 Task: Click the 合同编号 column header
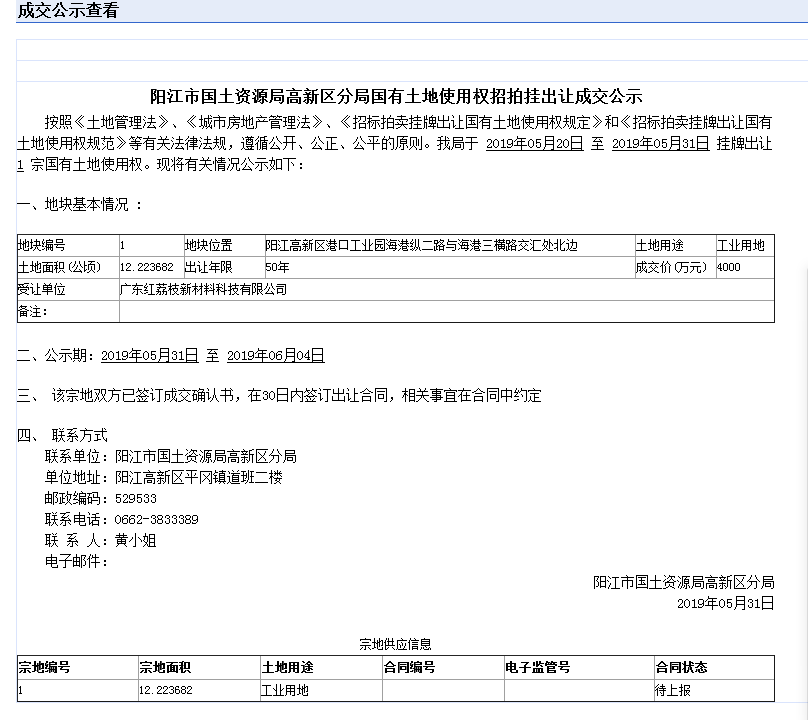point(409,667)
